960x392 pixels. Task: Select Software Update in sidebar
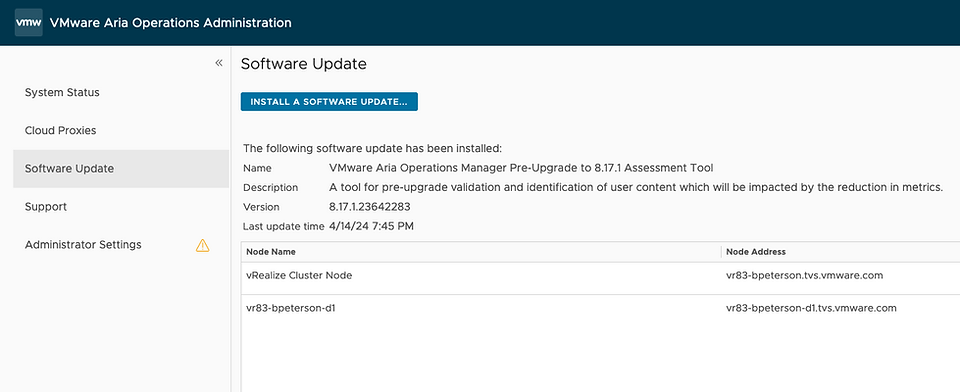pos(121,168)
